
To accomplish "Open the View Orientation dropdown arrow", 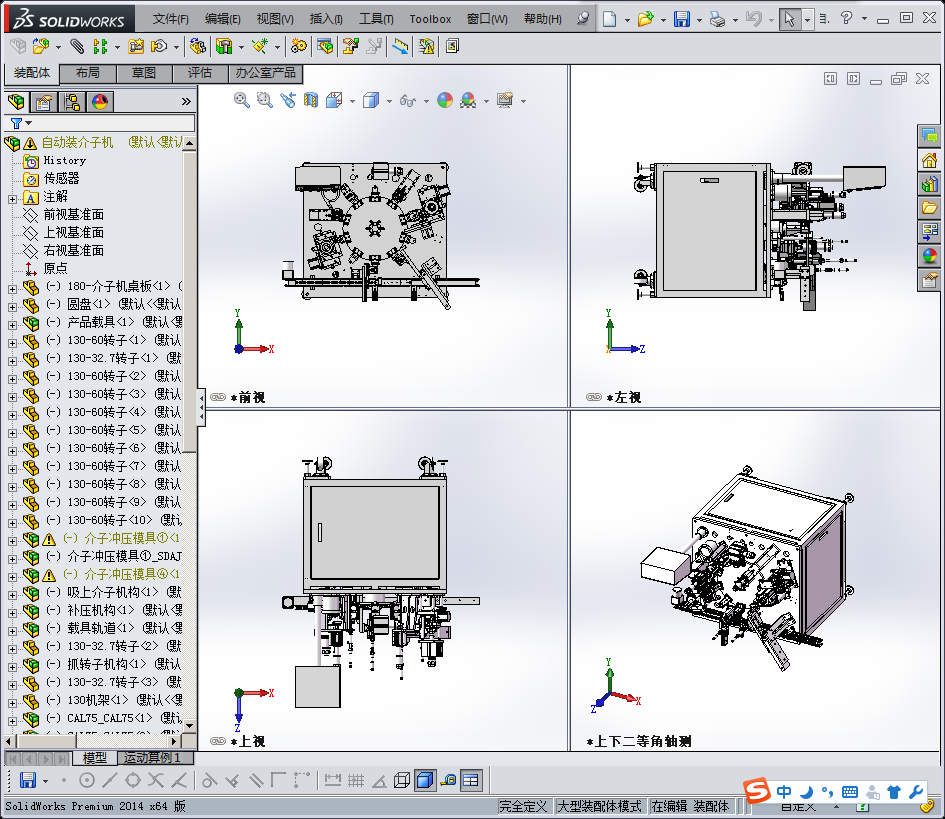I will tap(352, 101).
